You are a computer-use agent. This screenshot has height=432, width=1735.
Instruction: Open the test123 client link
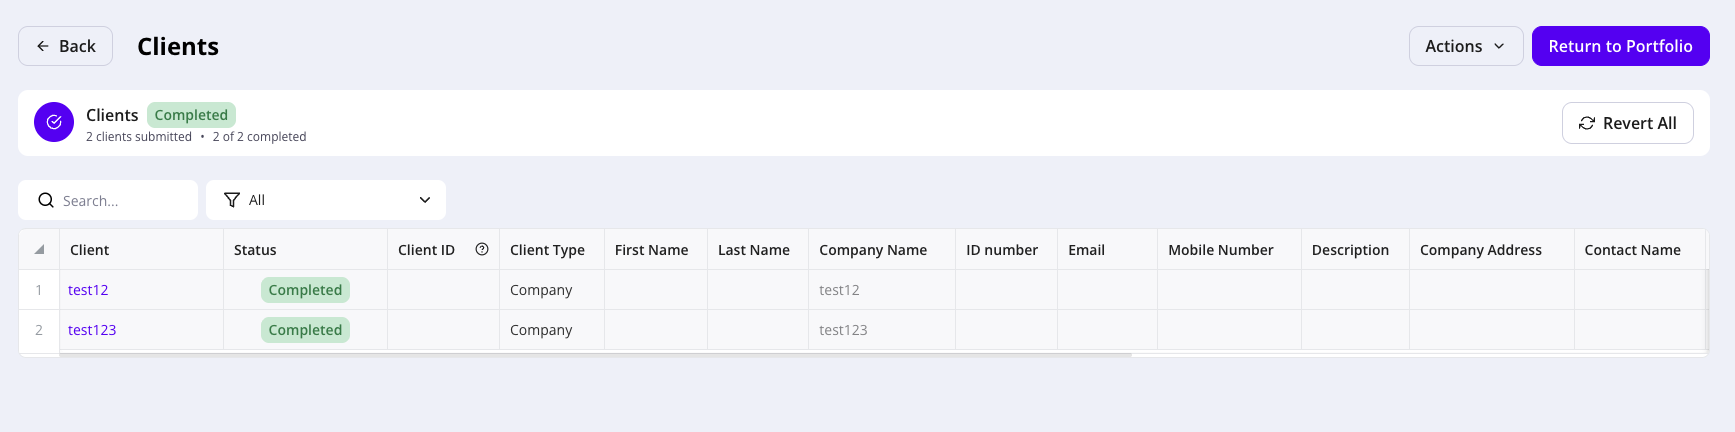click(92, 330)
